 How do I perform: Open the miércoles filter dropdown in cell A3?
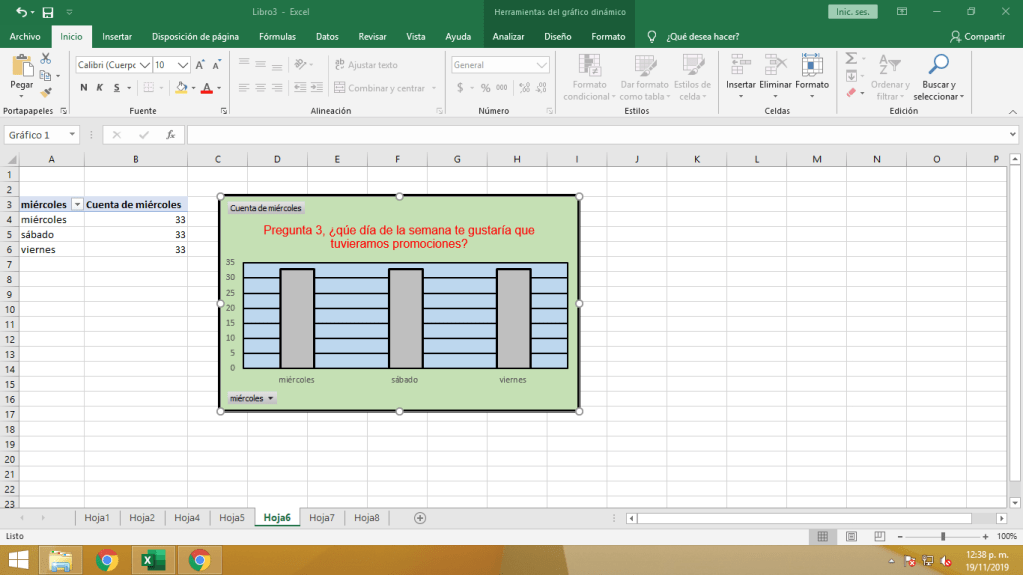click(76, 205)
